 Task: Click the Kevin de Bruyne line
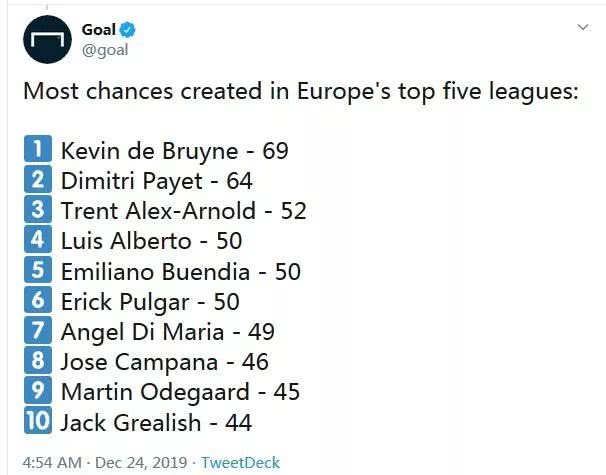(x=175, y=151)
